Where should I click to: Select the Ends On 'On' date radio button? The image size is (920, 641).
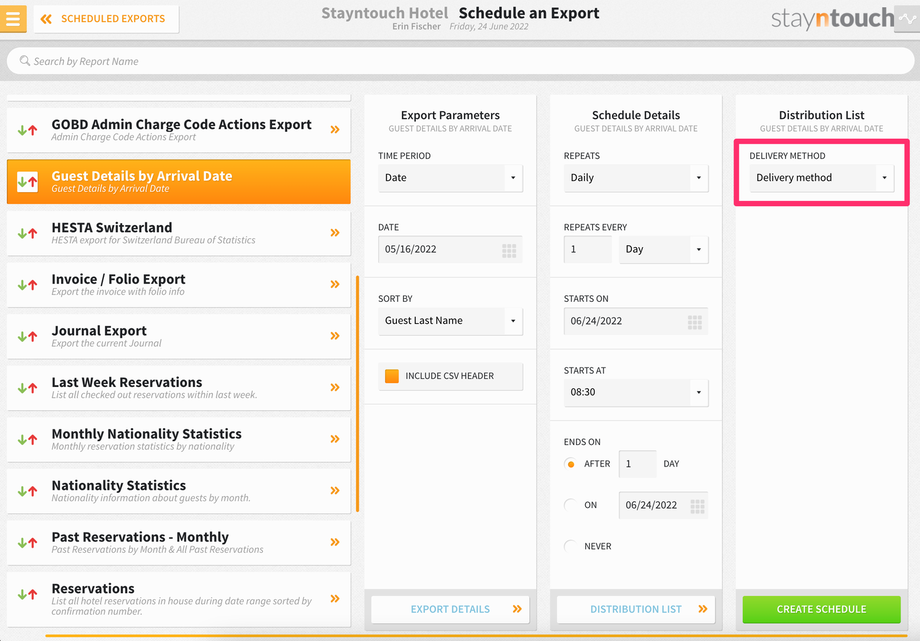(x=570, y=505)
